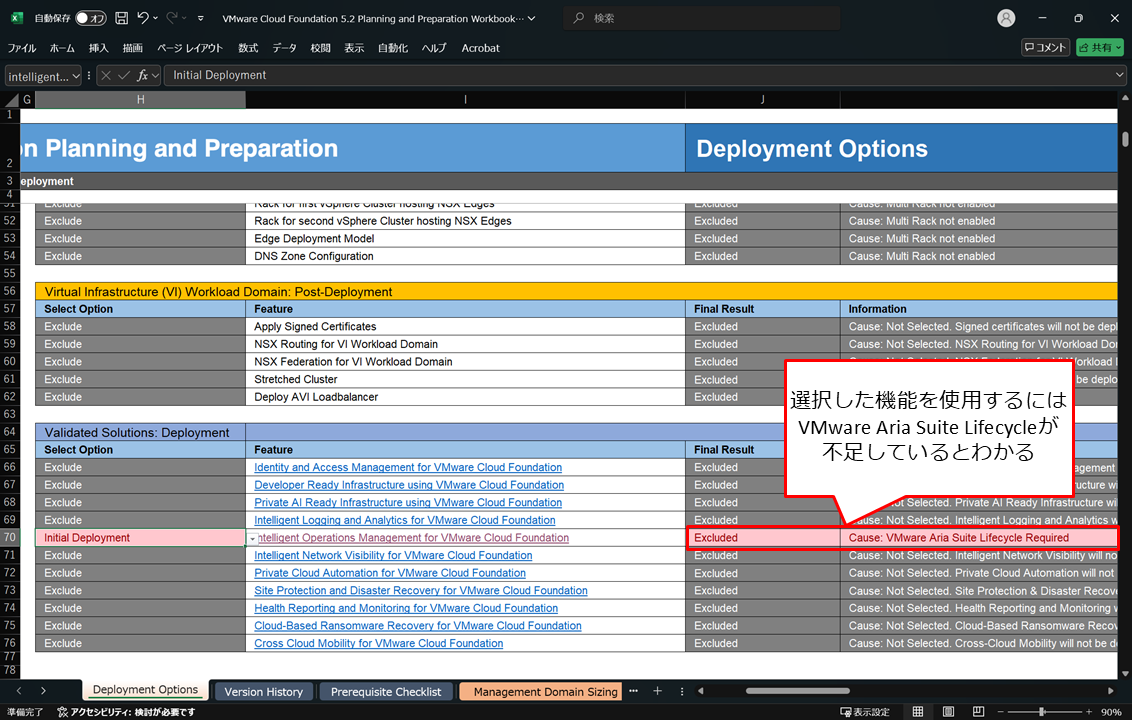
Task: Undo the last action
Action: (143, 18)
